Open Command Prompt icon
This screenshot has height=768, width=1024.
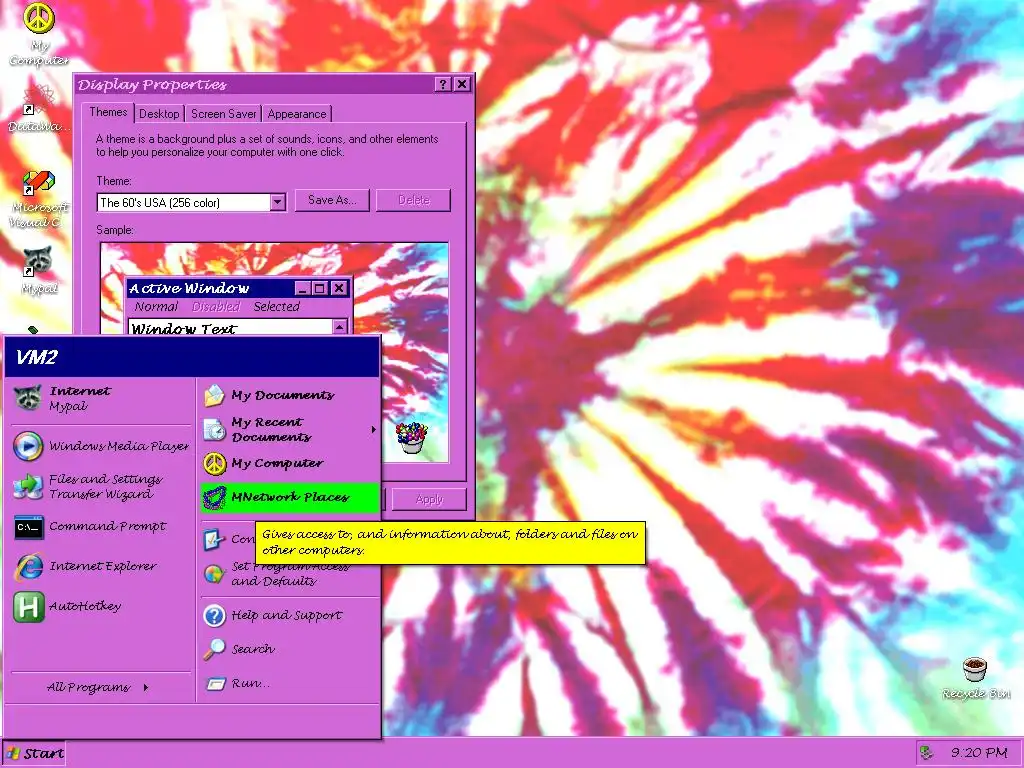[x=29, y=527]
